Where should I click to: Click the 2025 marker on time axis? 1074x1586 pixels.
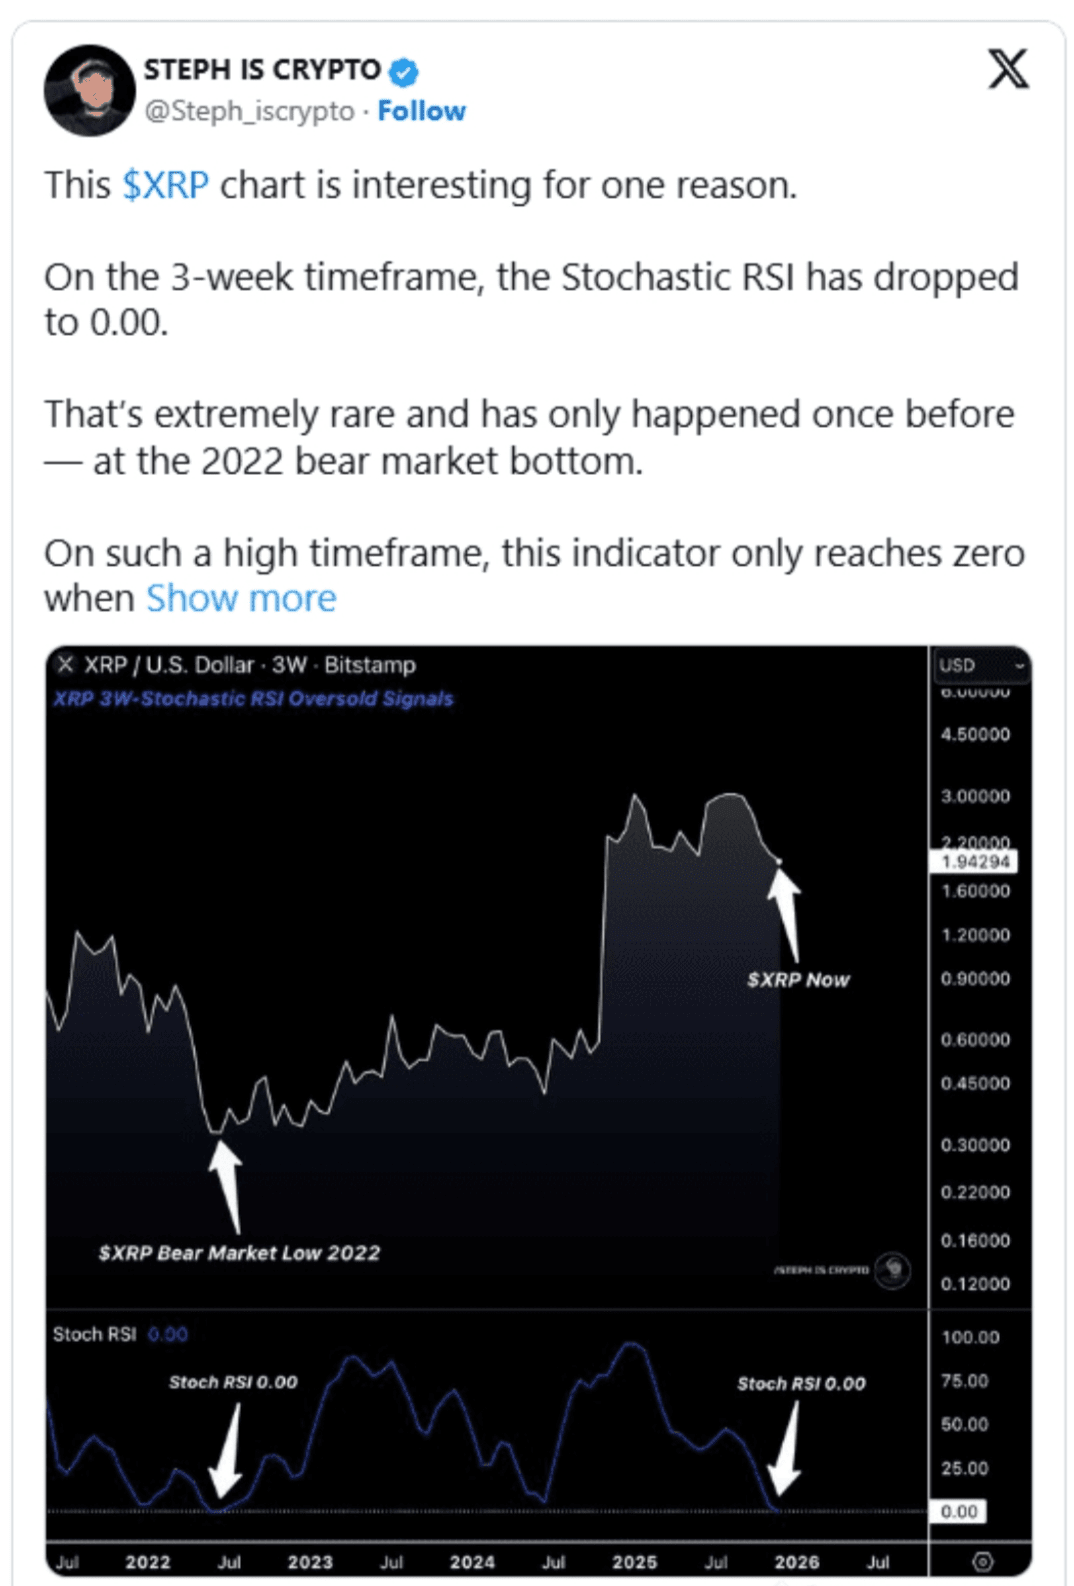635,1562
